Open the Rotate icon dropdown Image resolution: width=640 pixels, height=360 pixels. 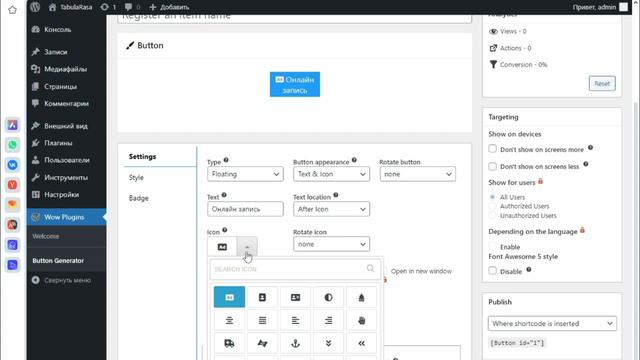point(331,244)
